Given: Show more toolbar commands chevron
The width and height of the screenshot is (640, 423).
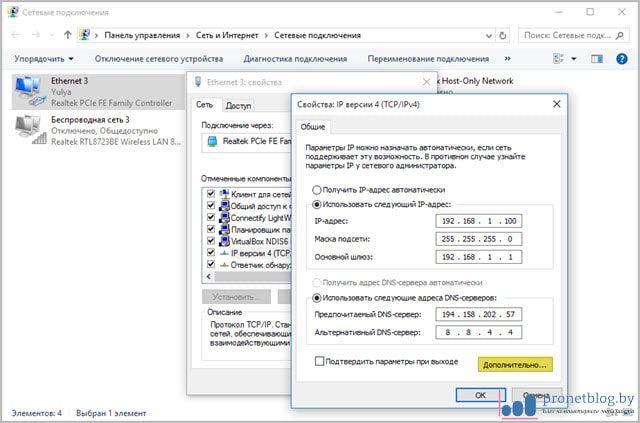Looking at the screenshot, I should tap(507, 58).
